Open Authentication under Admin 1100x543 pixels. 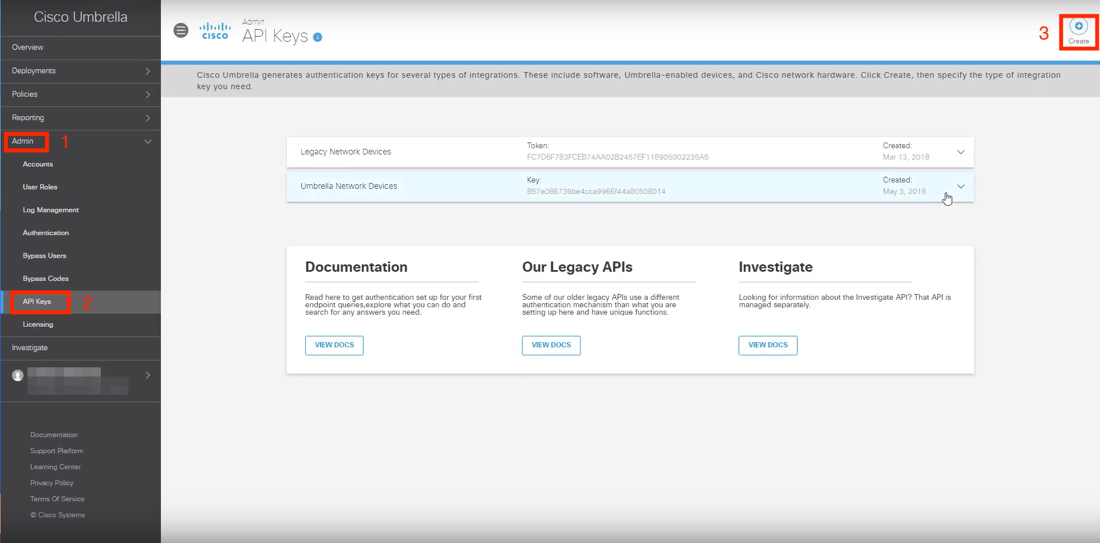click(x=46, y=232)
